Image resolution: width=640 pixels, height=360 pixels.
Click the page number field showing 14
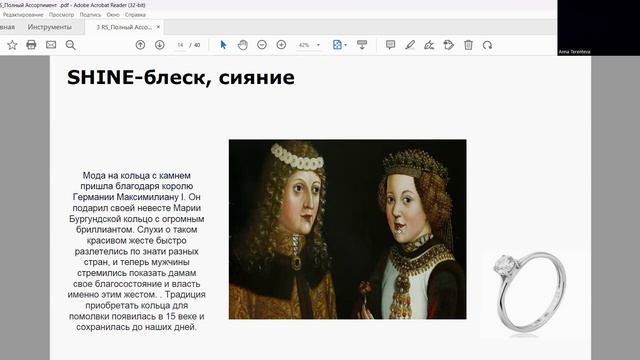180,45
